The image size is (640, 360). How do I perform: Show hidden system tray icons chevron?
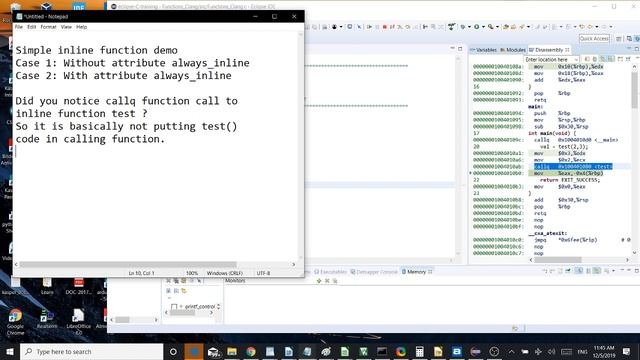coord(511,351)
